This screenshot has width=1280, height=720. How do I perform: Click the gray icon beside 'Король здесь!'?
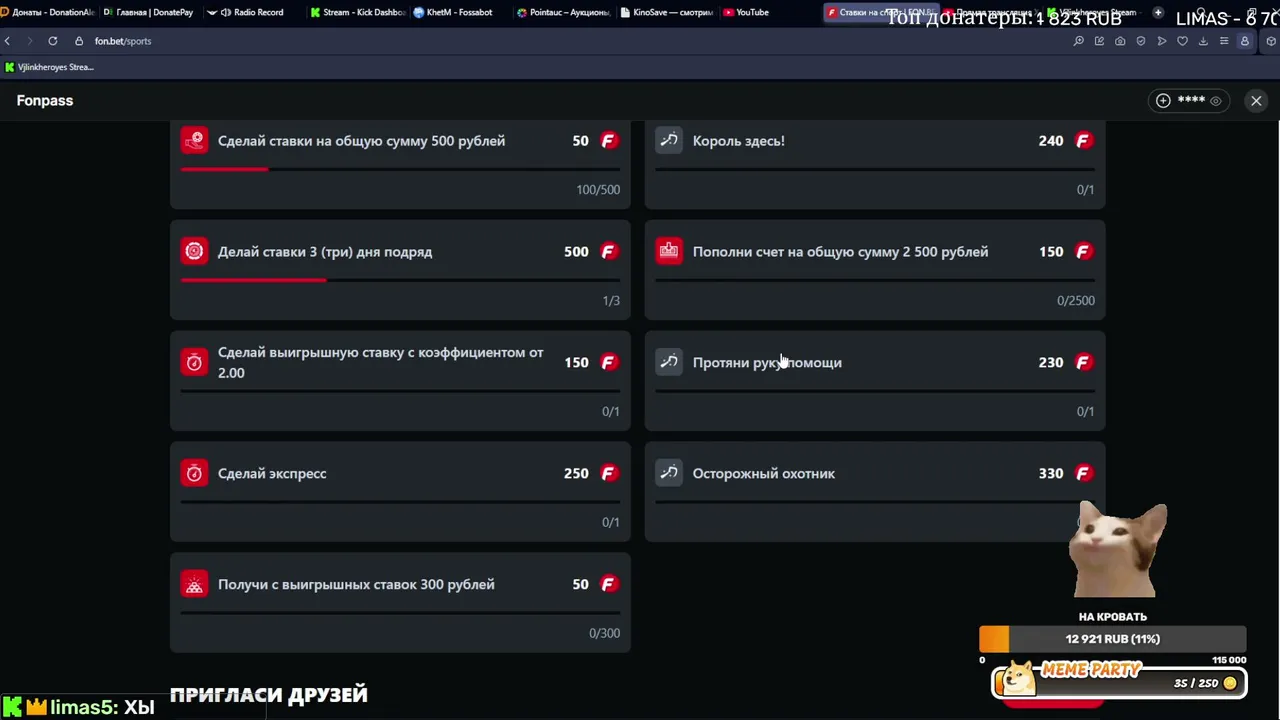(x=669, y=141)
